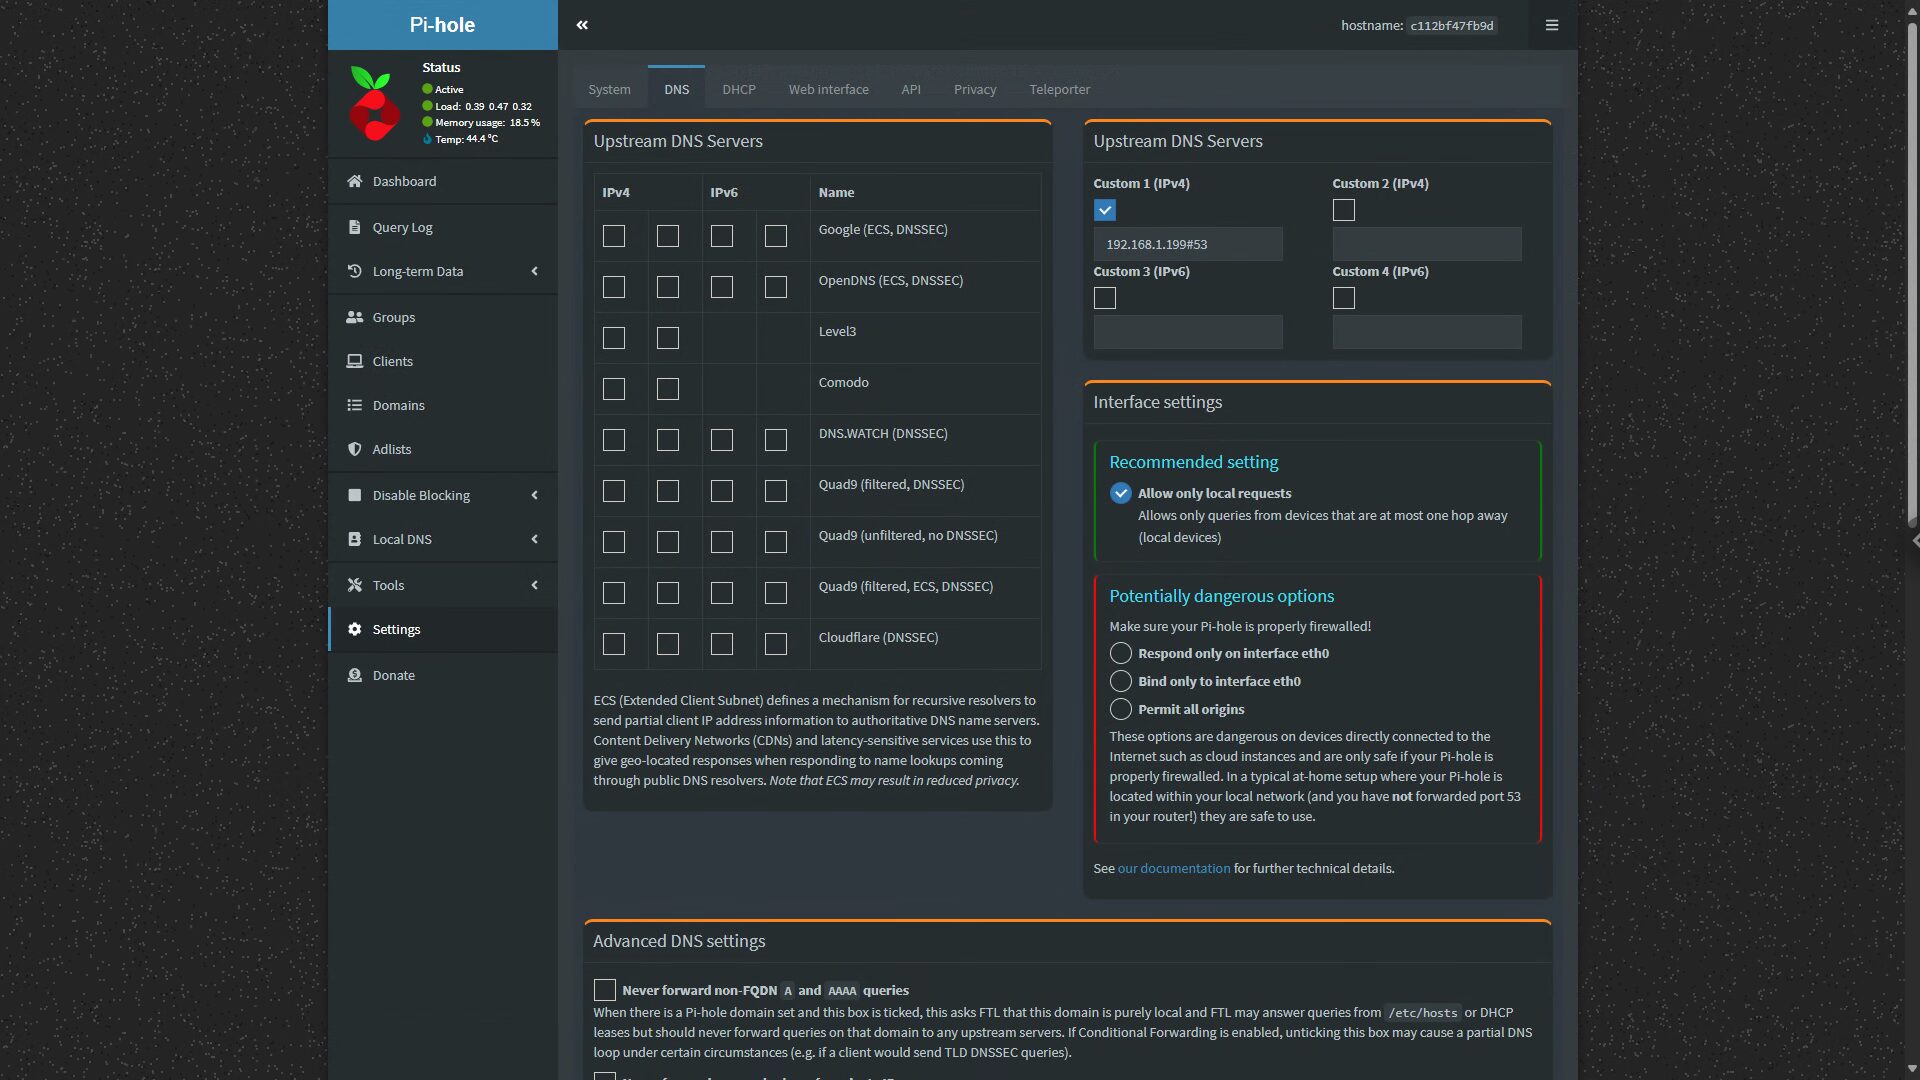Image resolution: width=1920 pixels, height=1080 pixels.
Task: Click the Custom 4 IPv6 address field
Action: pyautogui.click(x=1427, y=332)
